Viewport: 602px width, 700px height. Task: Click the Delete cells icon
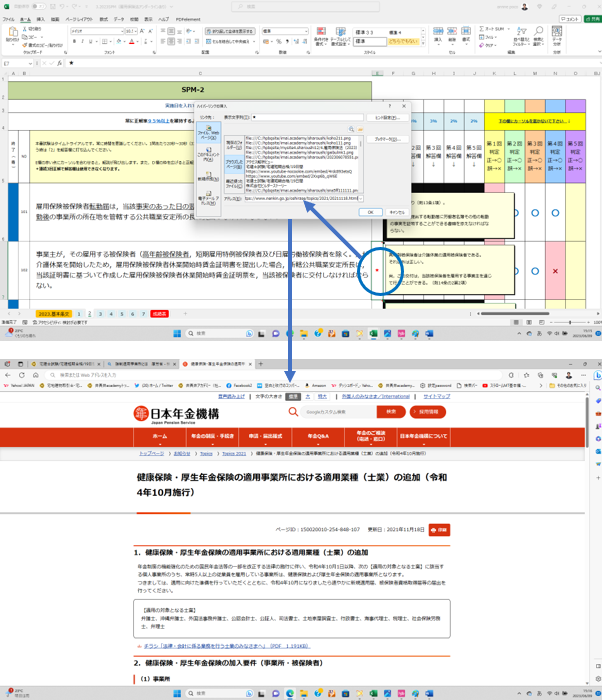point(452,31)
